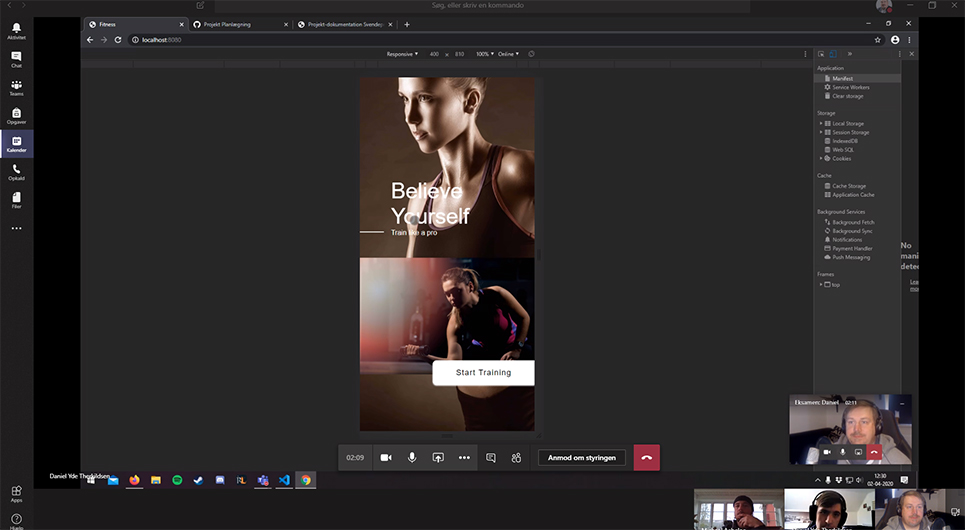The image size is (965, 530).
Task: Bookmark the page with star icon
Action: tap(878, 39)
